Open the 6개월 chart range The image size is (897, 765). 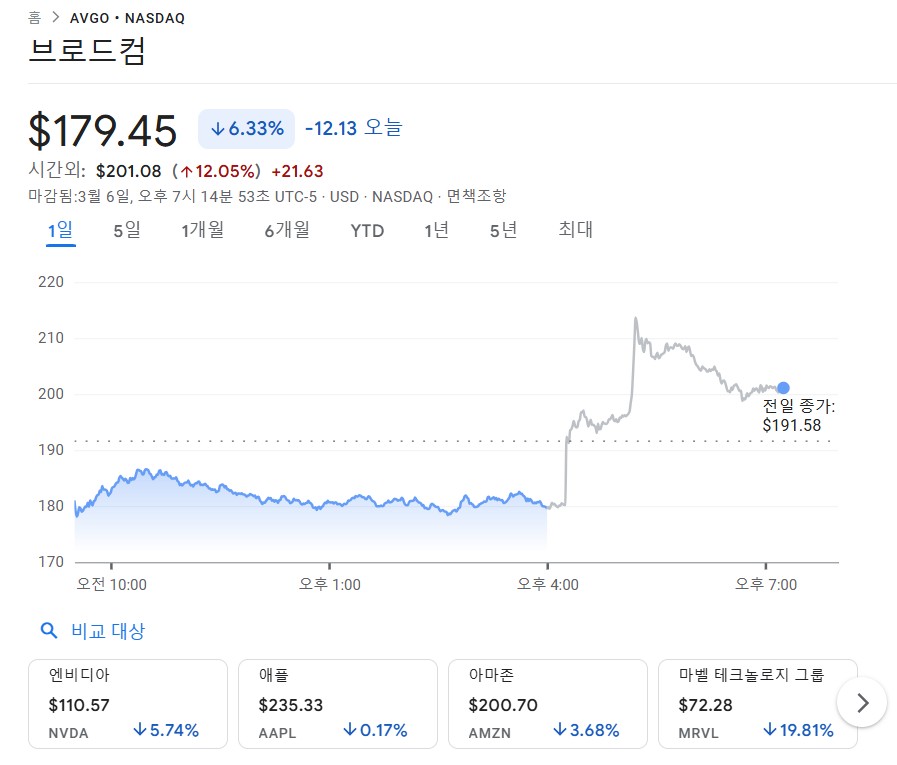tap(287, 230)
